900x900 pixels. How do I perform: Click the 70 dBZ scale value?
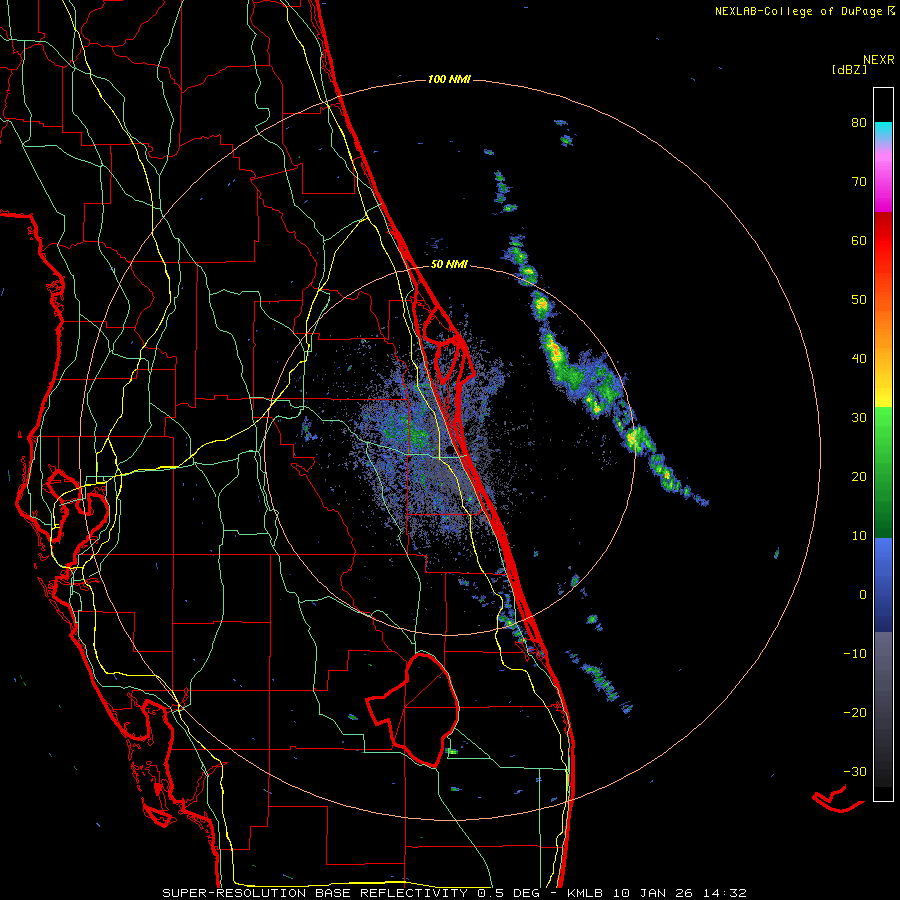click(859, 182)
